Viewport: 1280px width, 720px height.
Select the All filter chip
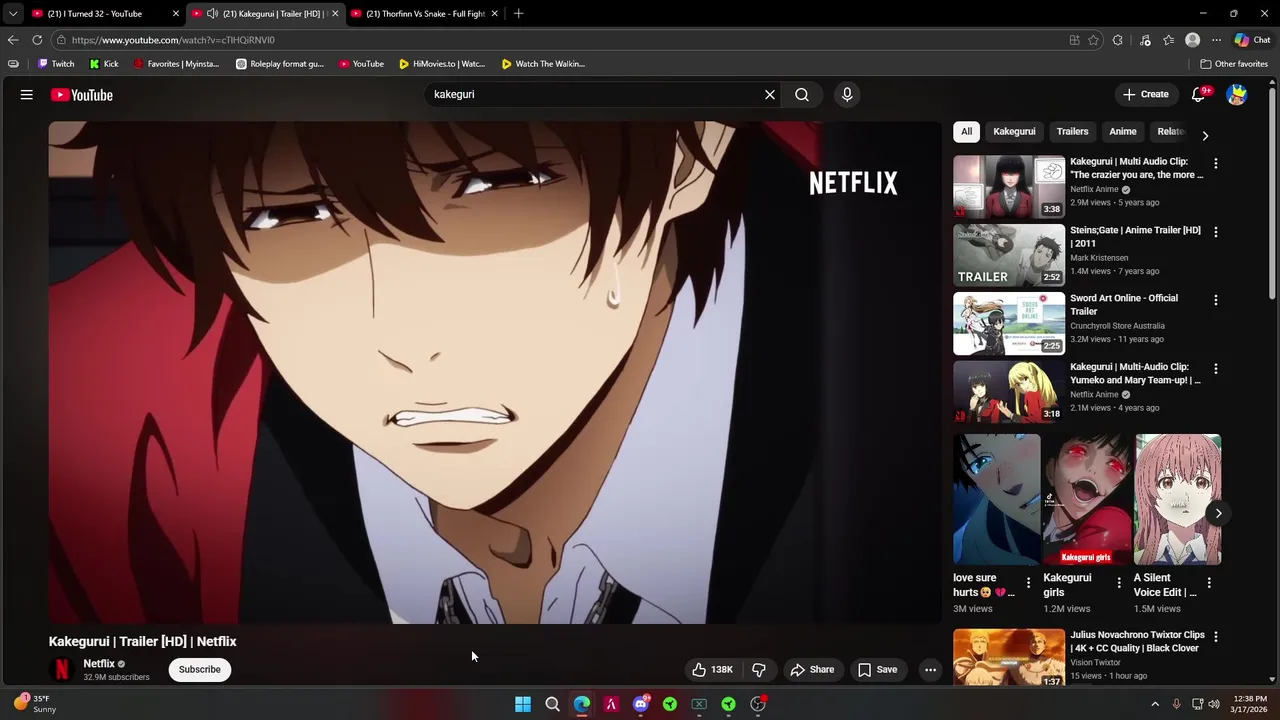coord(966,131)
